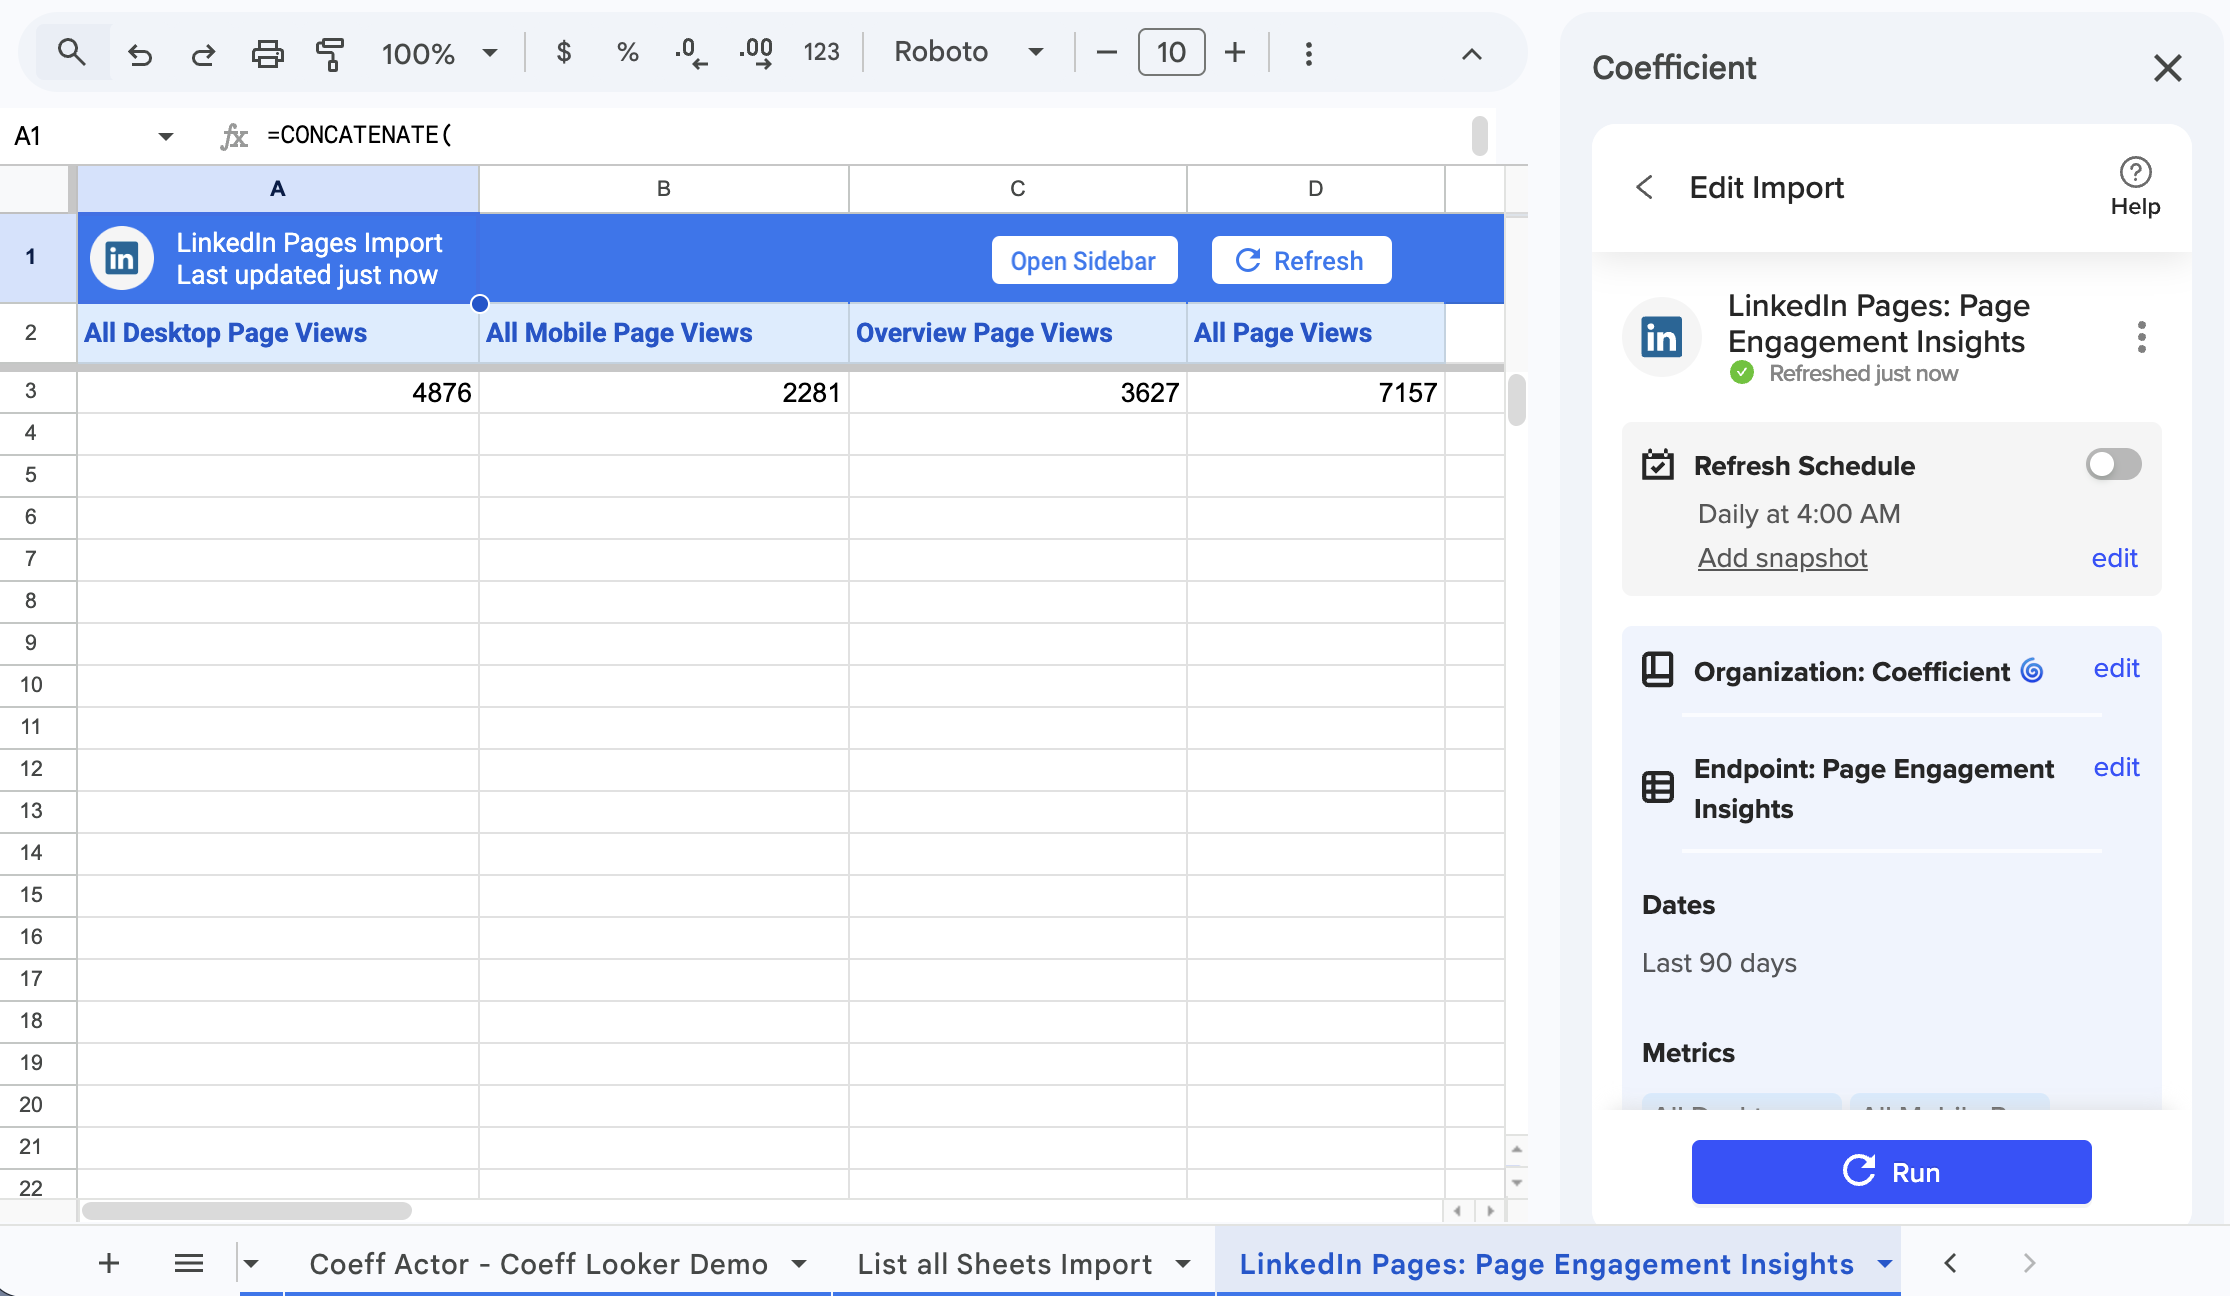Viewport: 2230px width, 1296px height.
Task: Click the print icon
Action: (x=267, y=53)
